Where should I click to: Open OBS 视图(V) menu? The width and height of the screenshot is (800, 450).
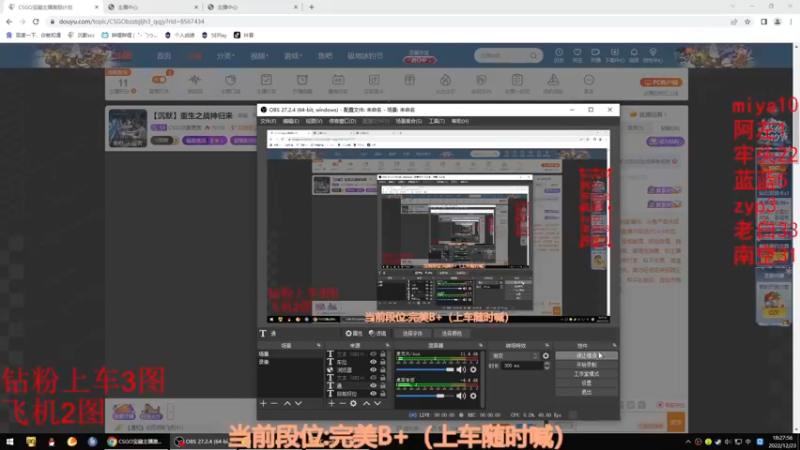tap(314, 121)
